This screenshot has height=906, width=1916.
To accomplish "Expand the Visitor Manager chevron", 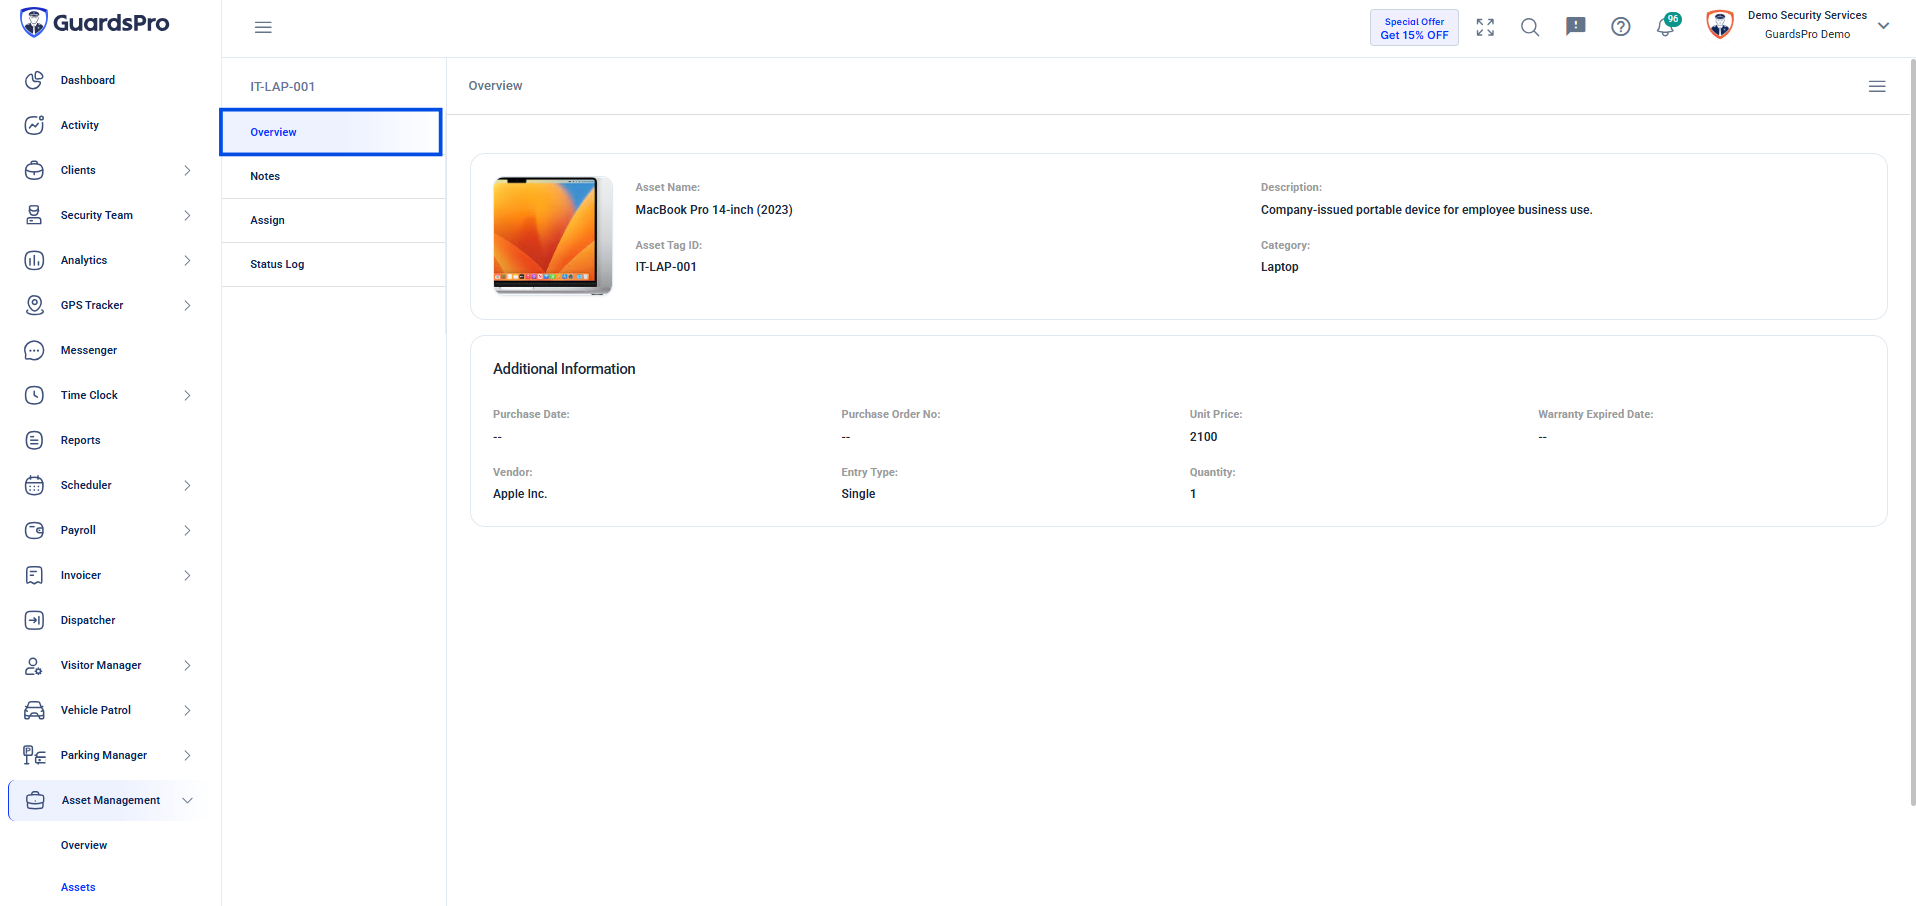I will click(187, 665).
